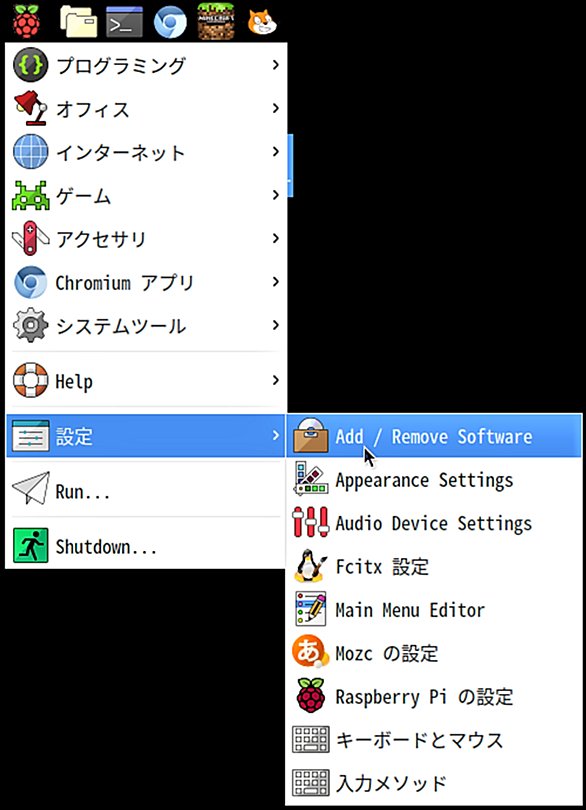Screen dimensions: 586x810
Task: Open the Terminal from the taskbar
Action: pyautogui.click(x=125, y=22)
